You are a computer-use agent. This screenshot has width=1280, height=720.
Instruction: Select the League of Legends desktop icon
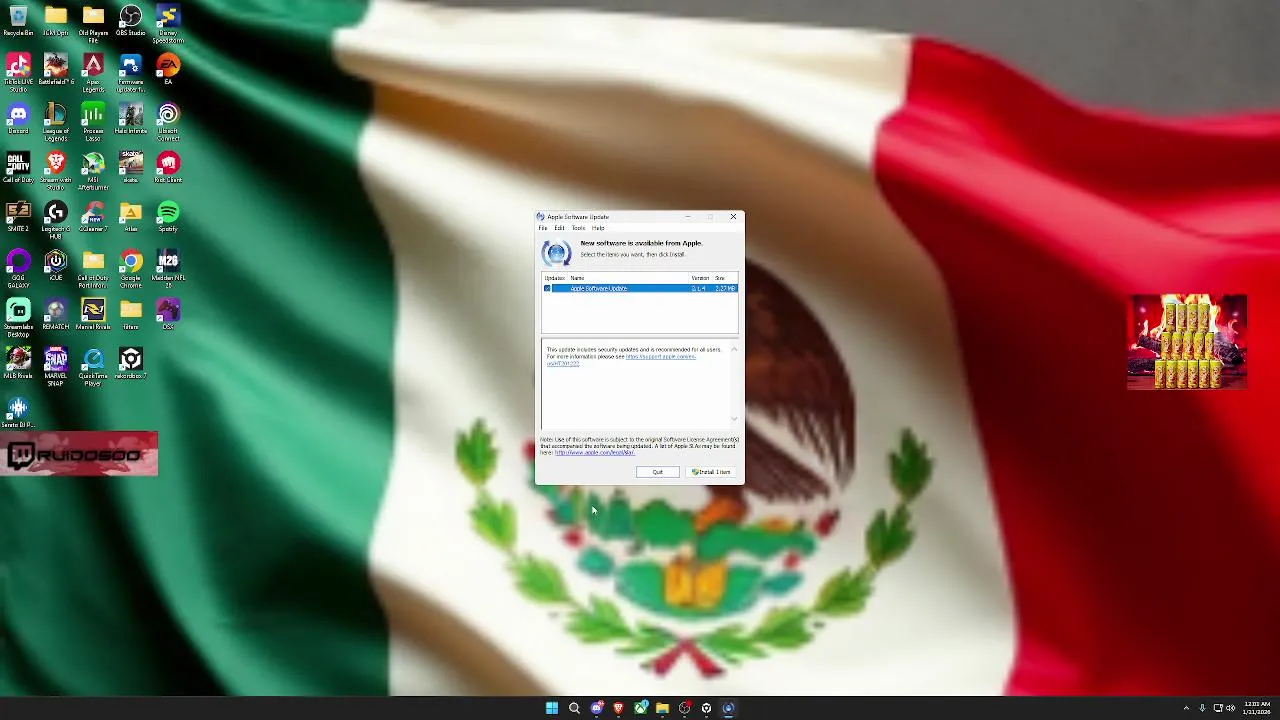click(56, 122)
